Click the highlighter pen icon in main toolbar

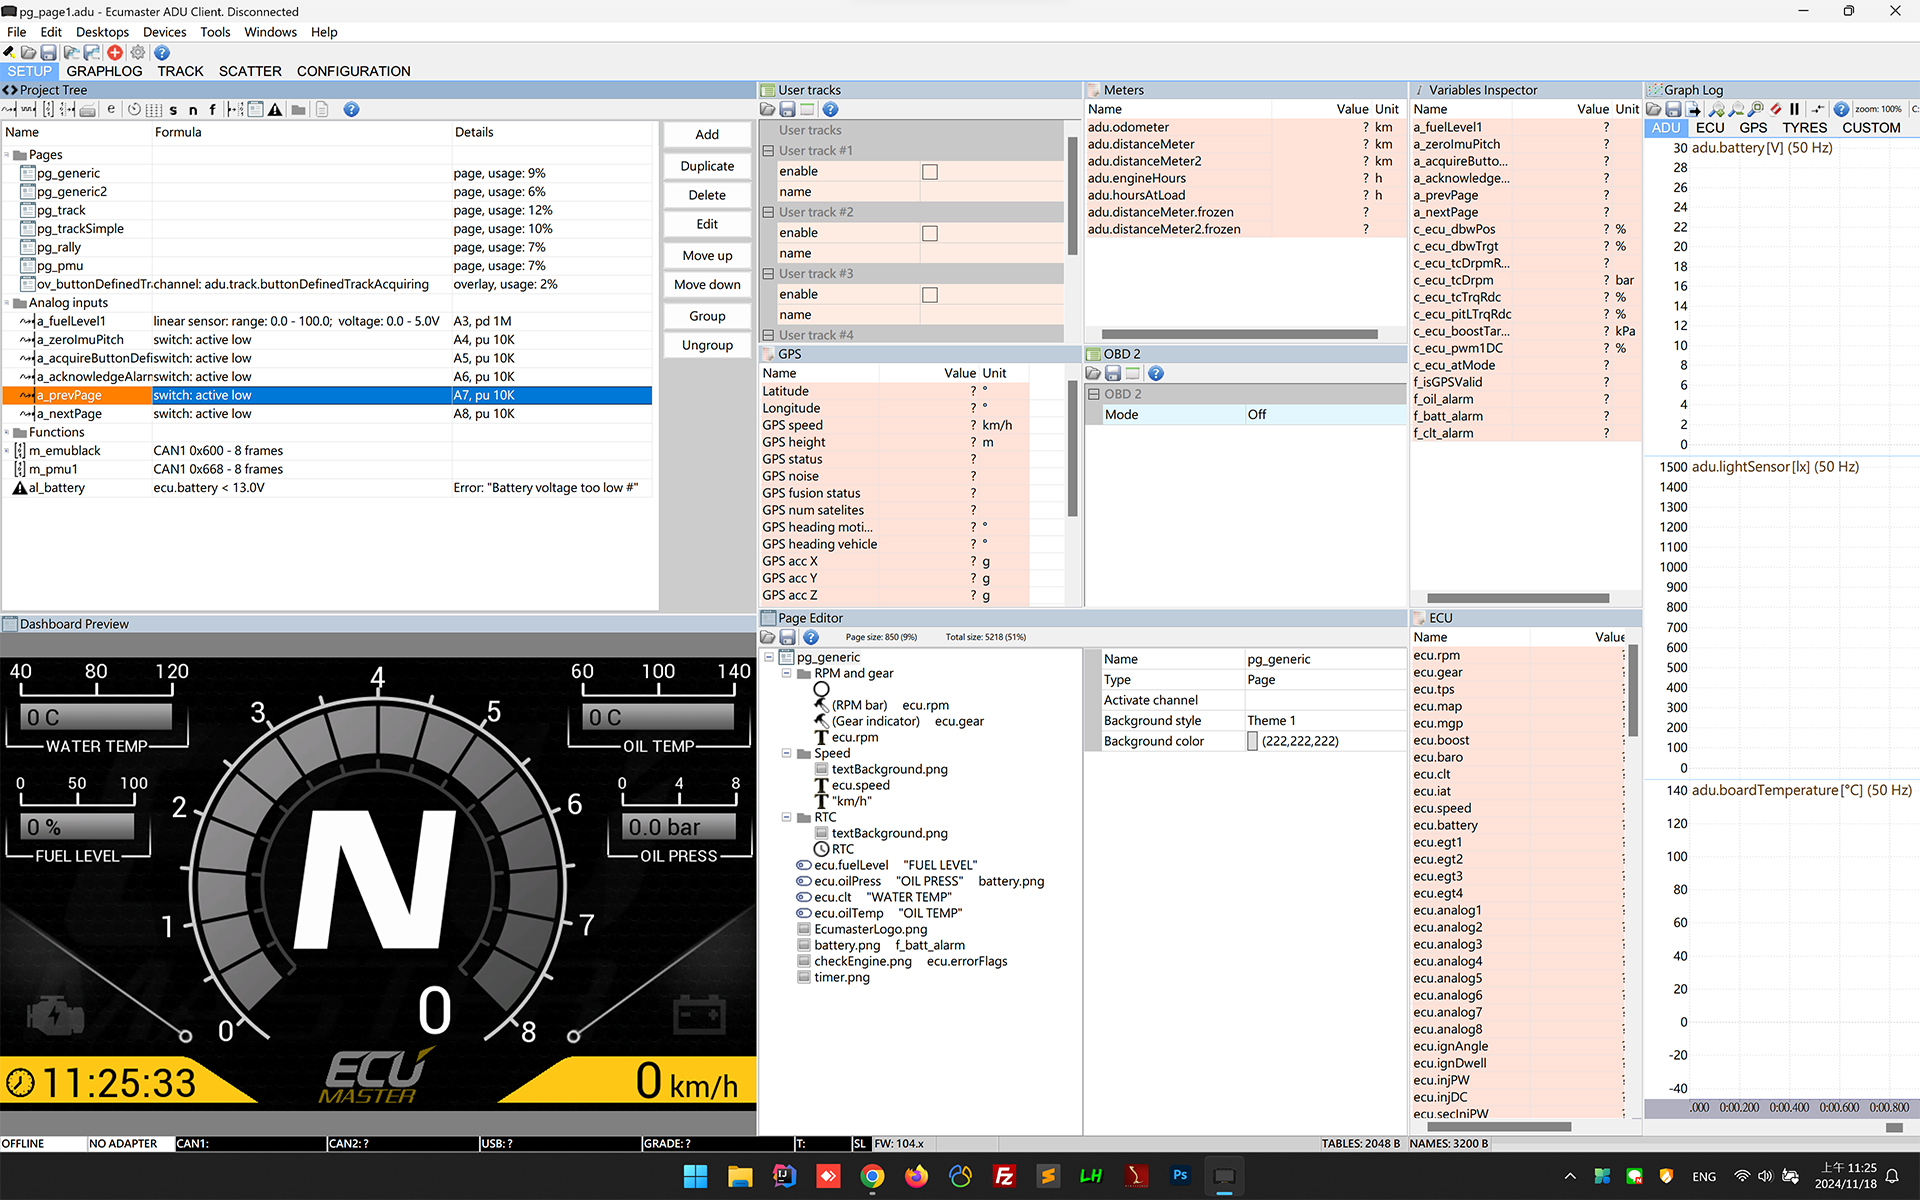[9, 52]
